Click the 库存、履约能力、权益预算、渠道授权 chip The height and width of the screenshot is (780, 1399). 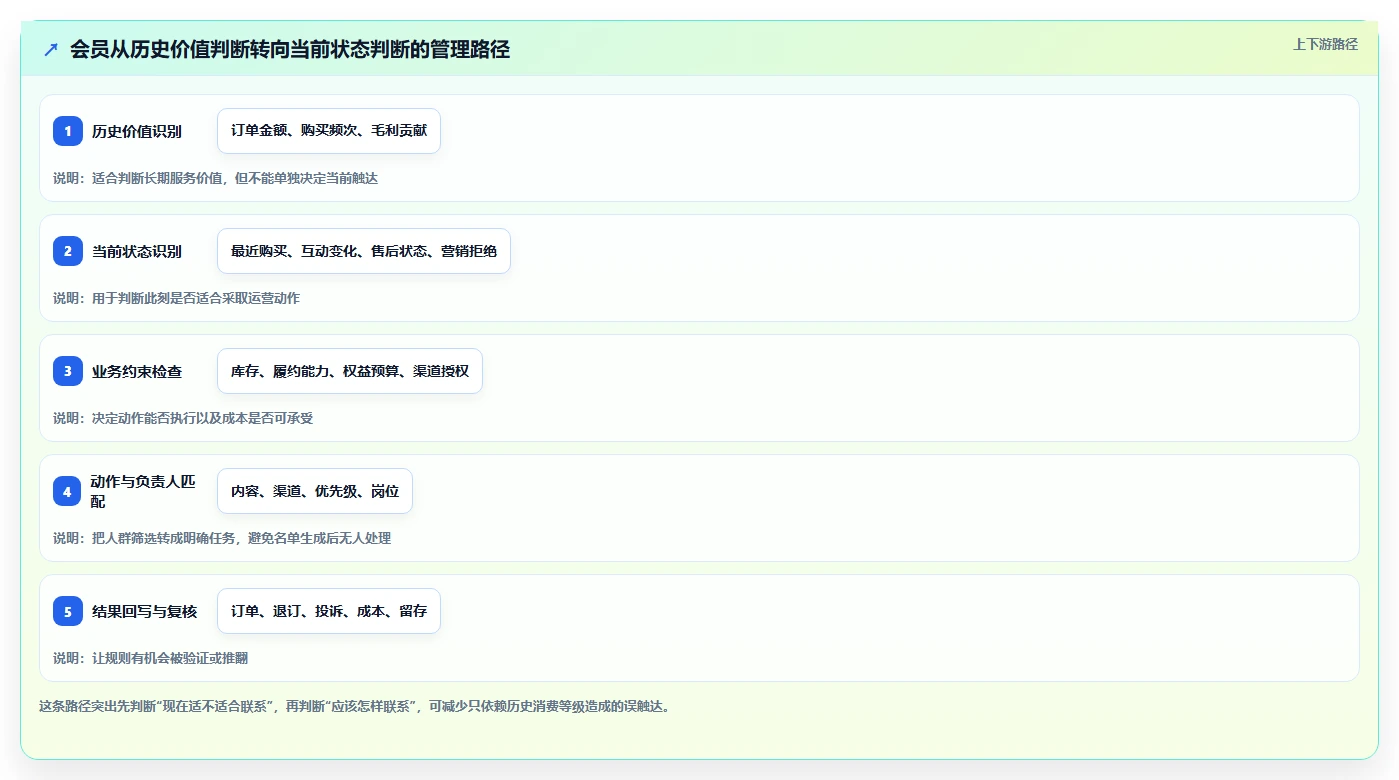tap(350, 371)
